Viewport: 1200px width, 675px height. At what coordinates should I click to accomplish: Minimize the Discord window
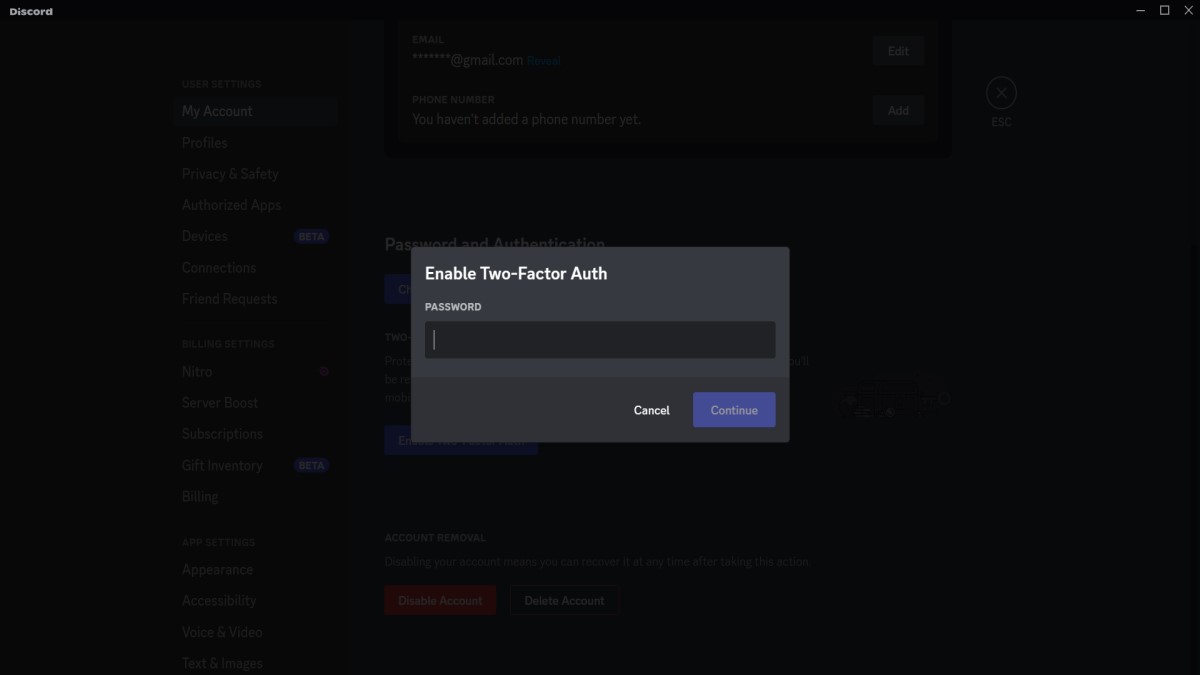(x=1141, y=10)
